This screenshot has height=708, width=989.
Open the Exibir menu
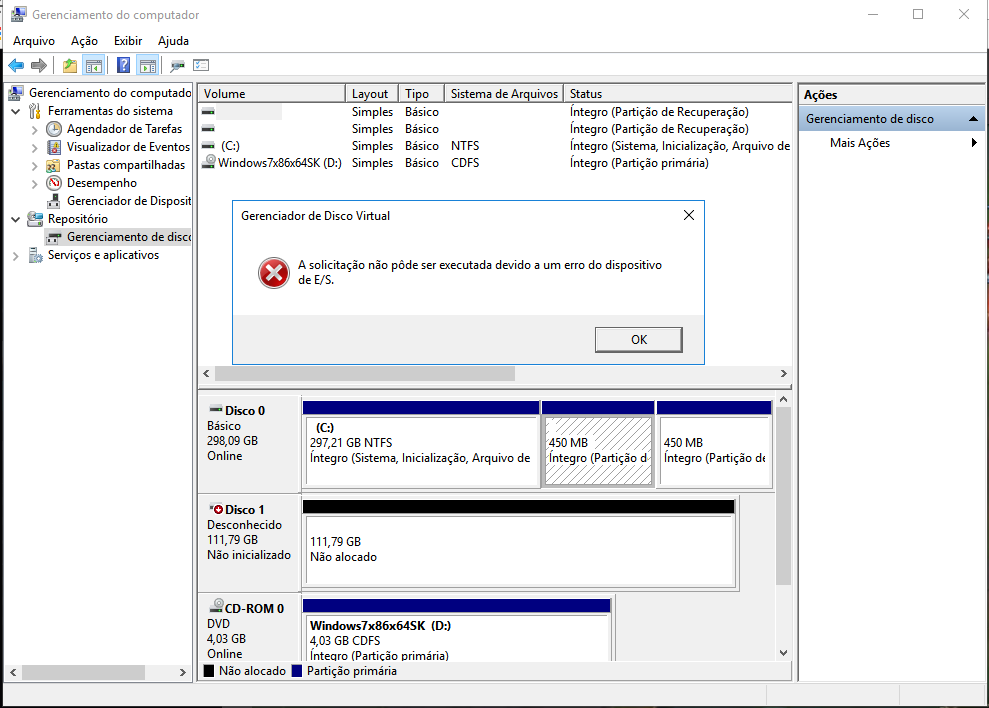click(128, 41)
